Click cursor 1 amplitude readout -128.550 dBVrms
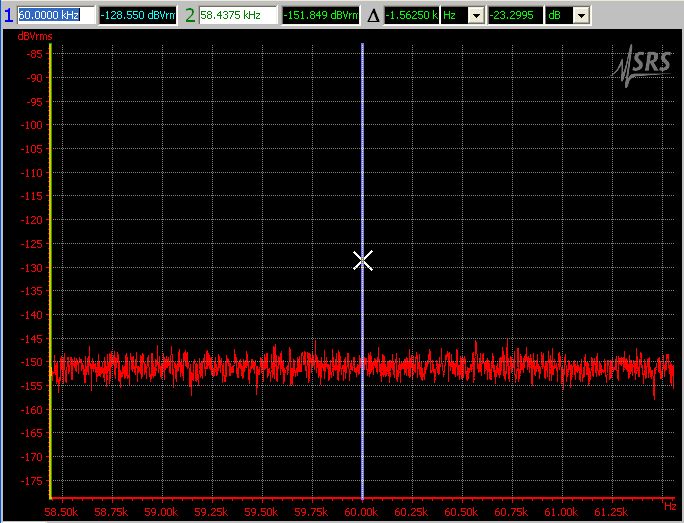The width and height of the screenshot is (684, 523). click(x=138, y=15)
